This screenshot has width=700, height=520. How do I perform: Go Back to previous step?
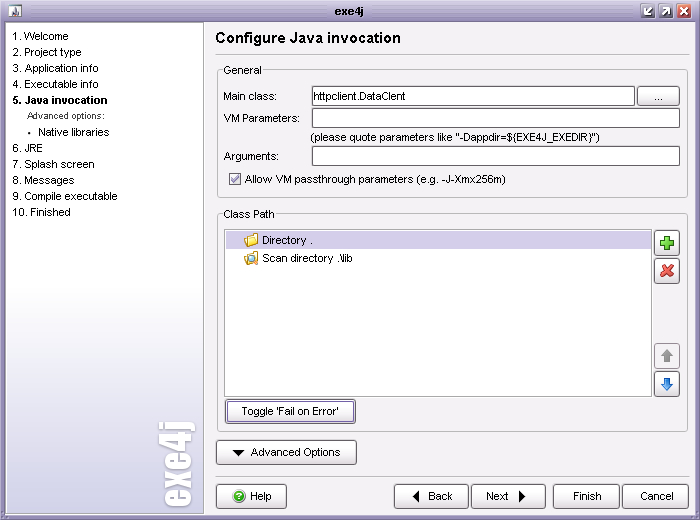431,496
